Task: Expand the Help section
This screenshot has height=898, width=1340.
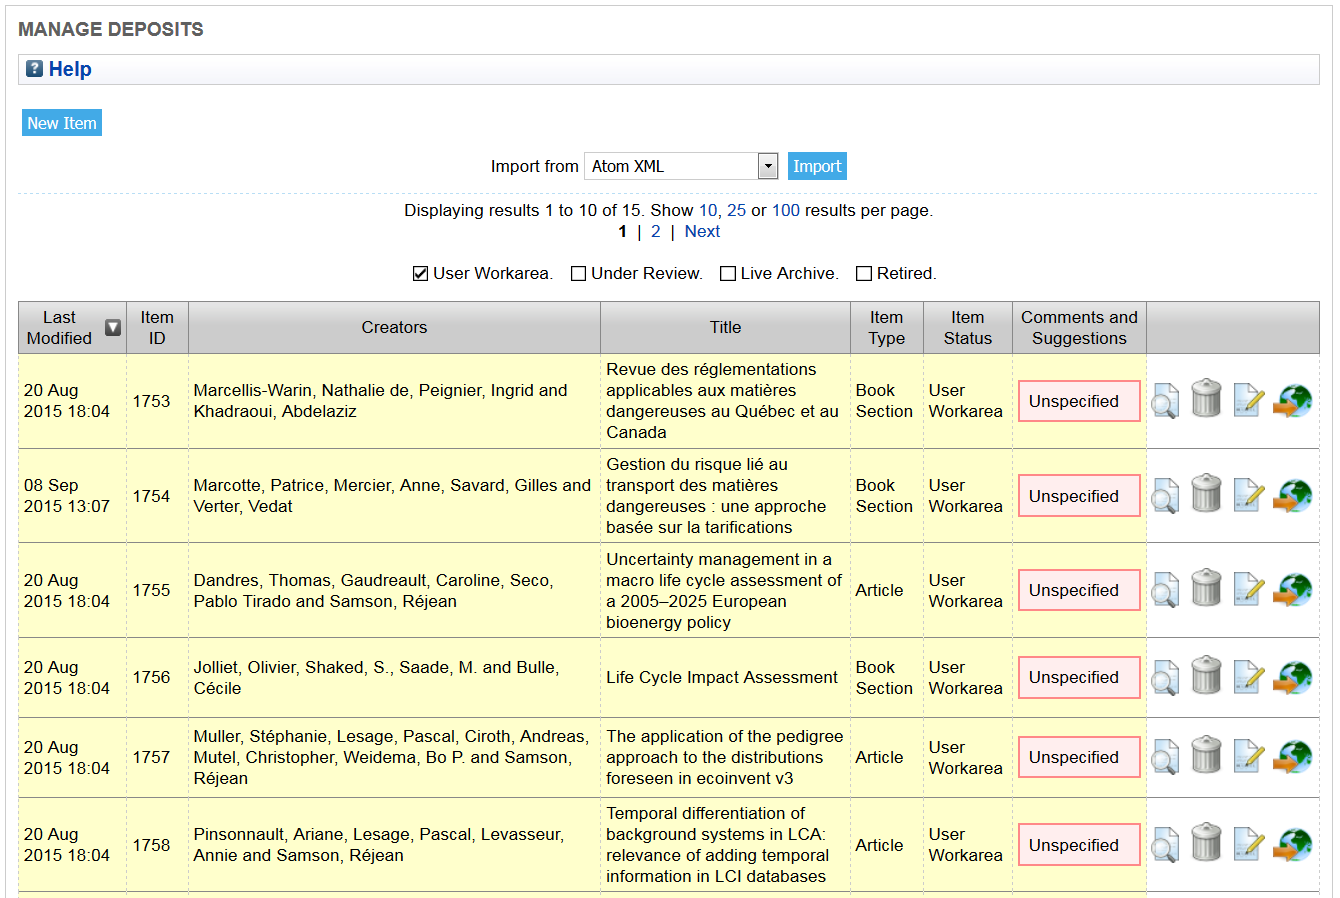Action: (x=70, y=69)
